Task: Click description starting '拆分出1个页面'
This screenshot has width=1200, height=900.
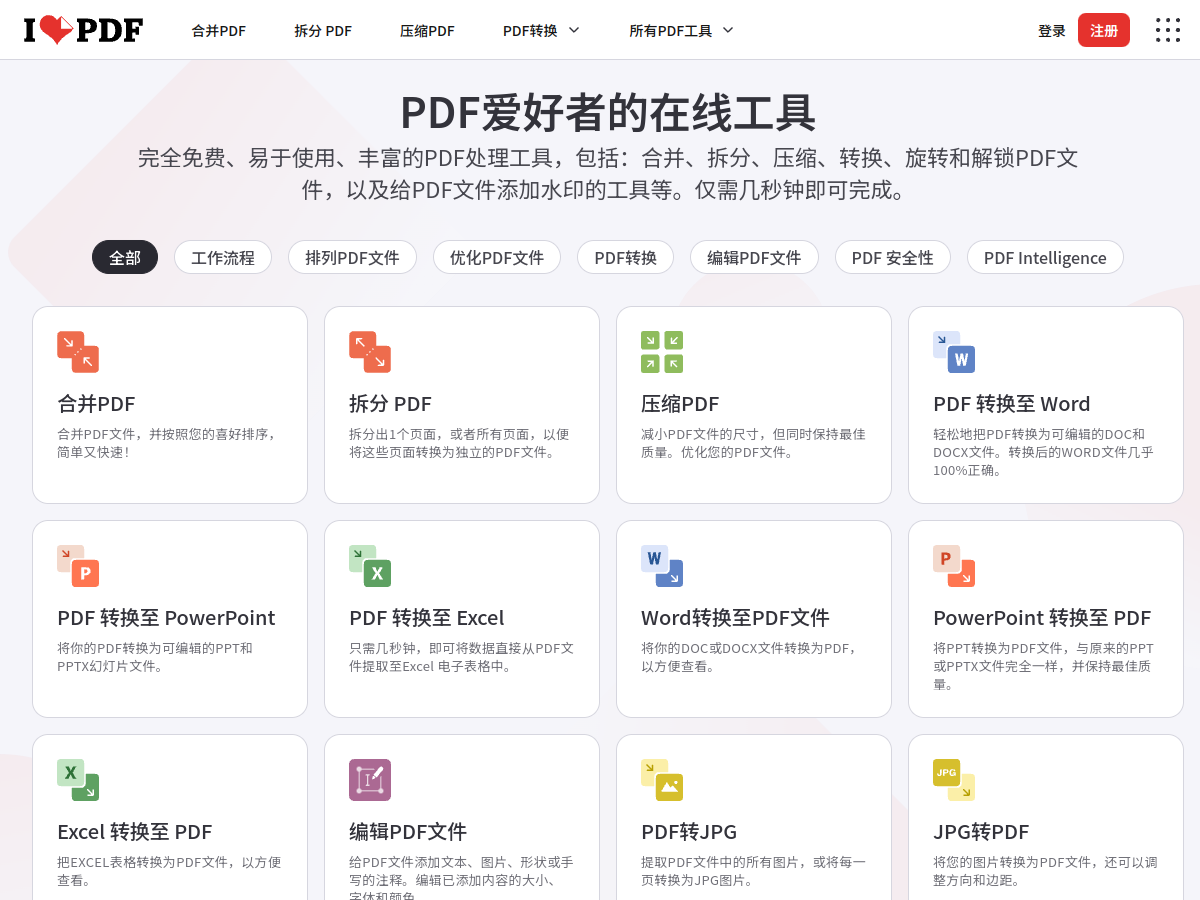Action: (x=459, y=443)
